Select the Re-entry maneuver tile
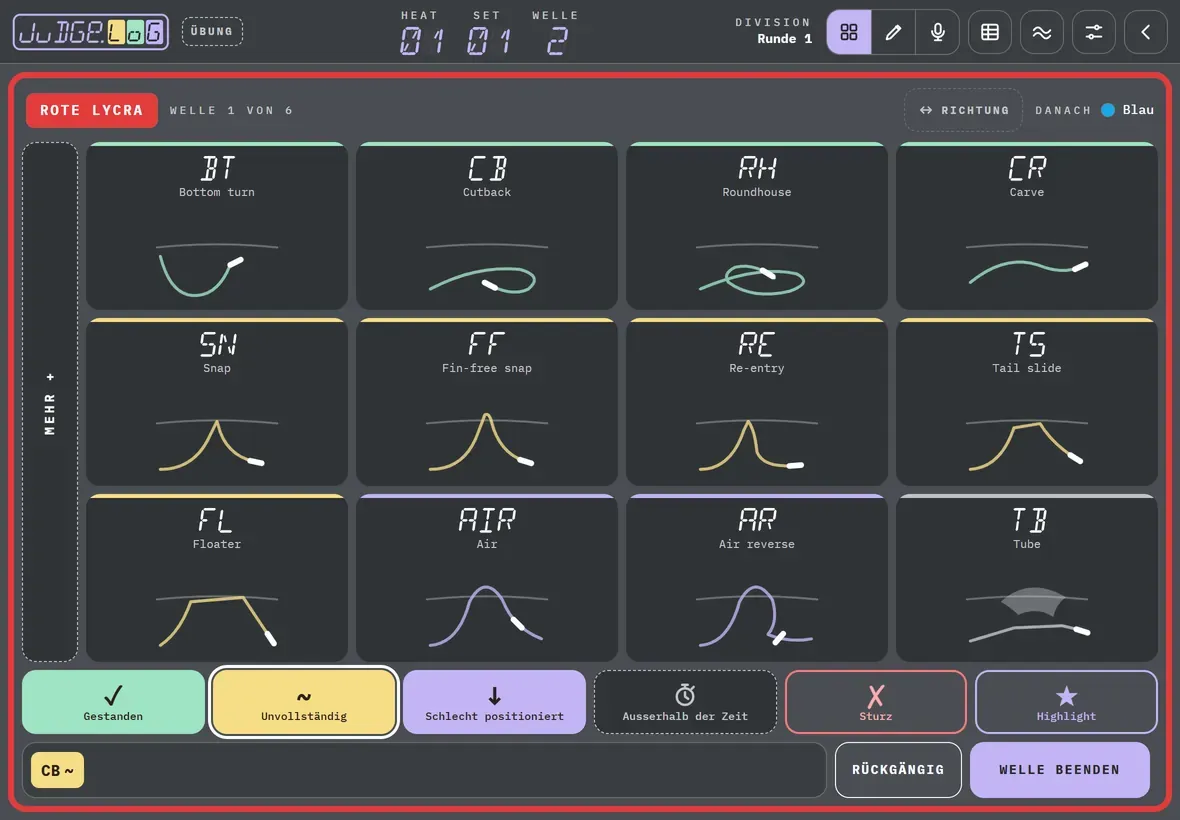 [x=756, y=402]
